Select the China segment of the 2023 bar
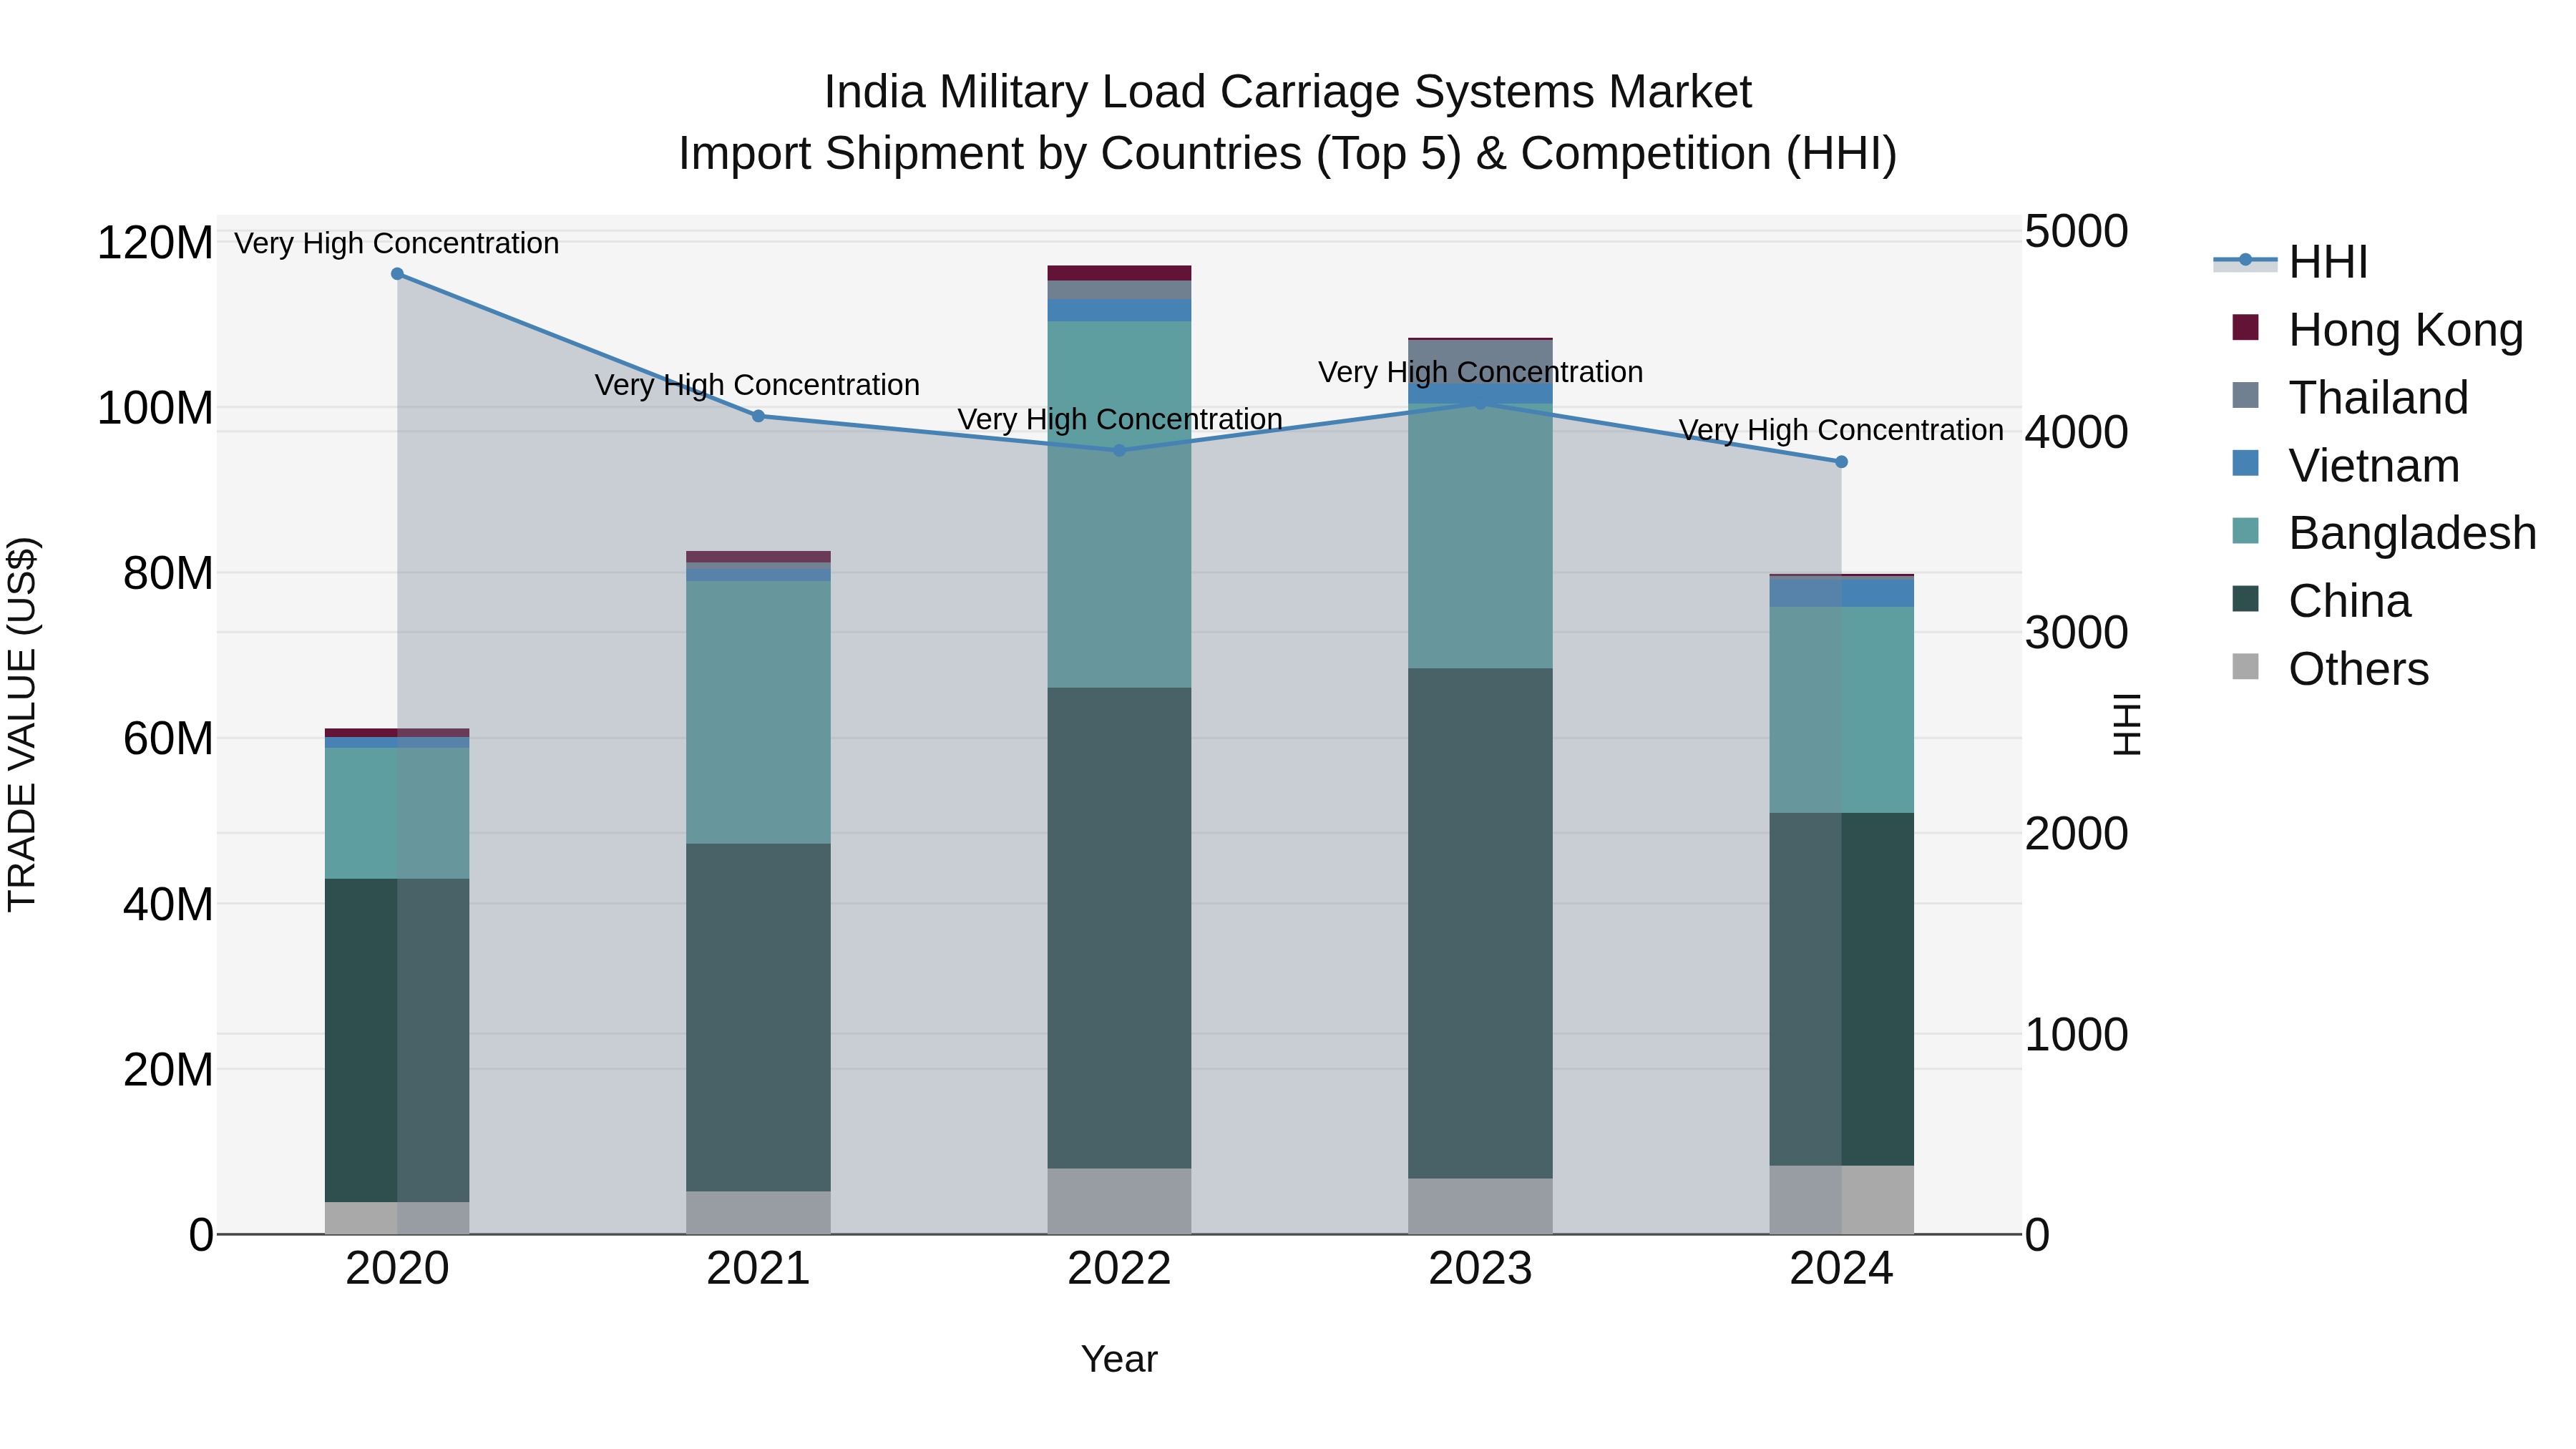Viewport: 2576px width, 1449px height. pos(1481,924)
